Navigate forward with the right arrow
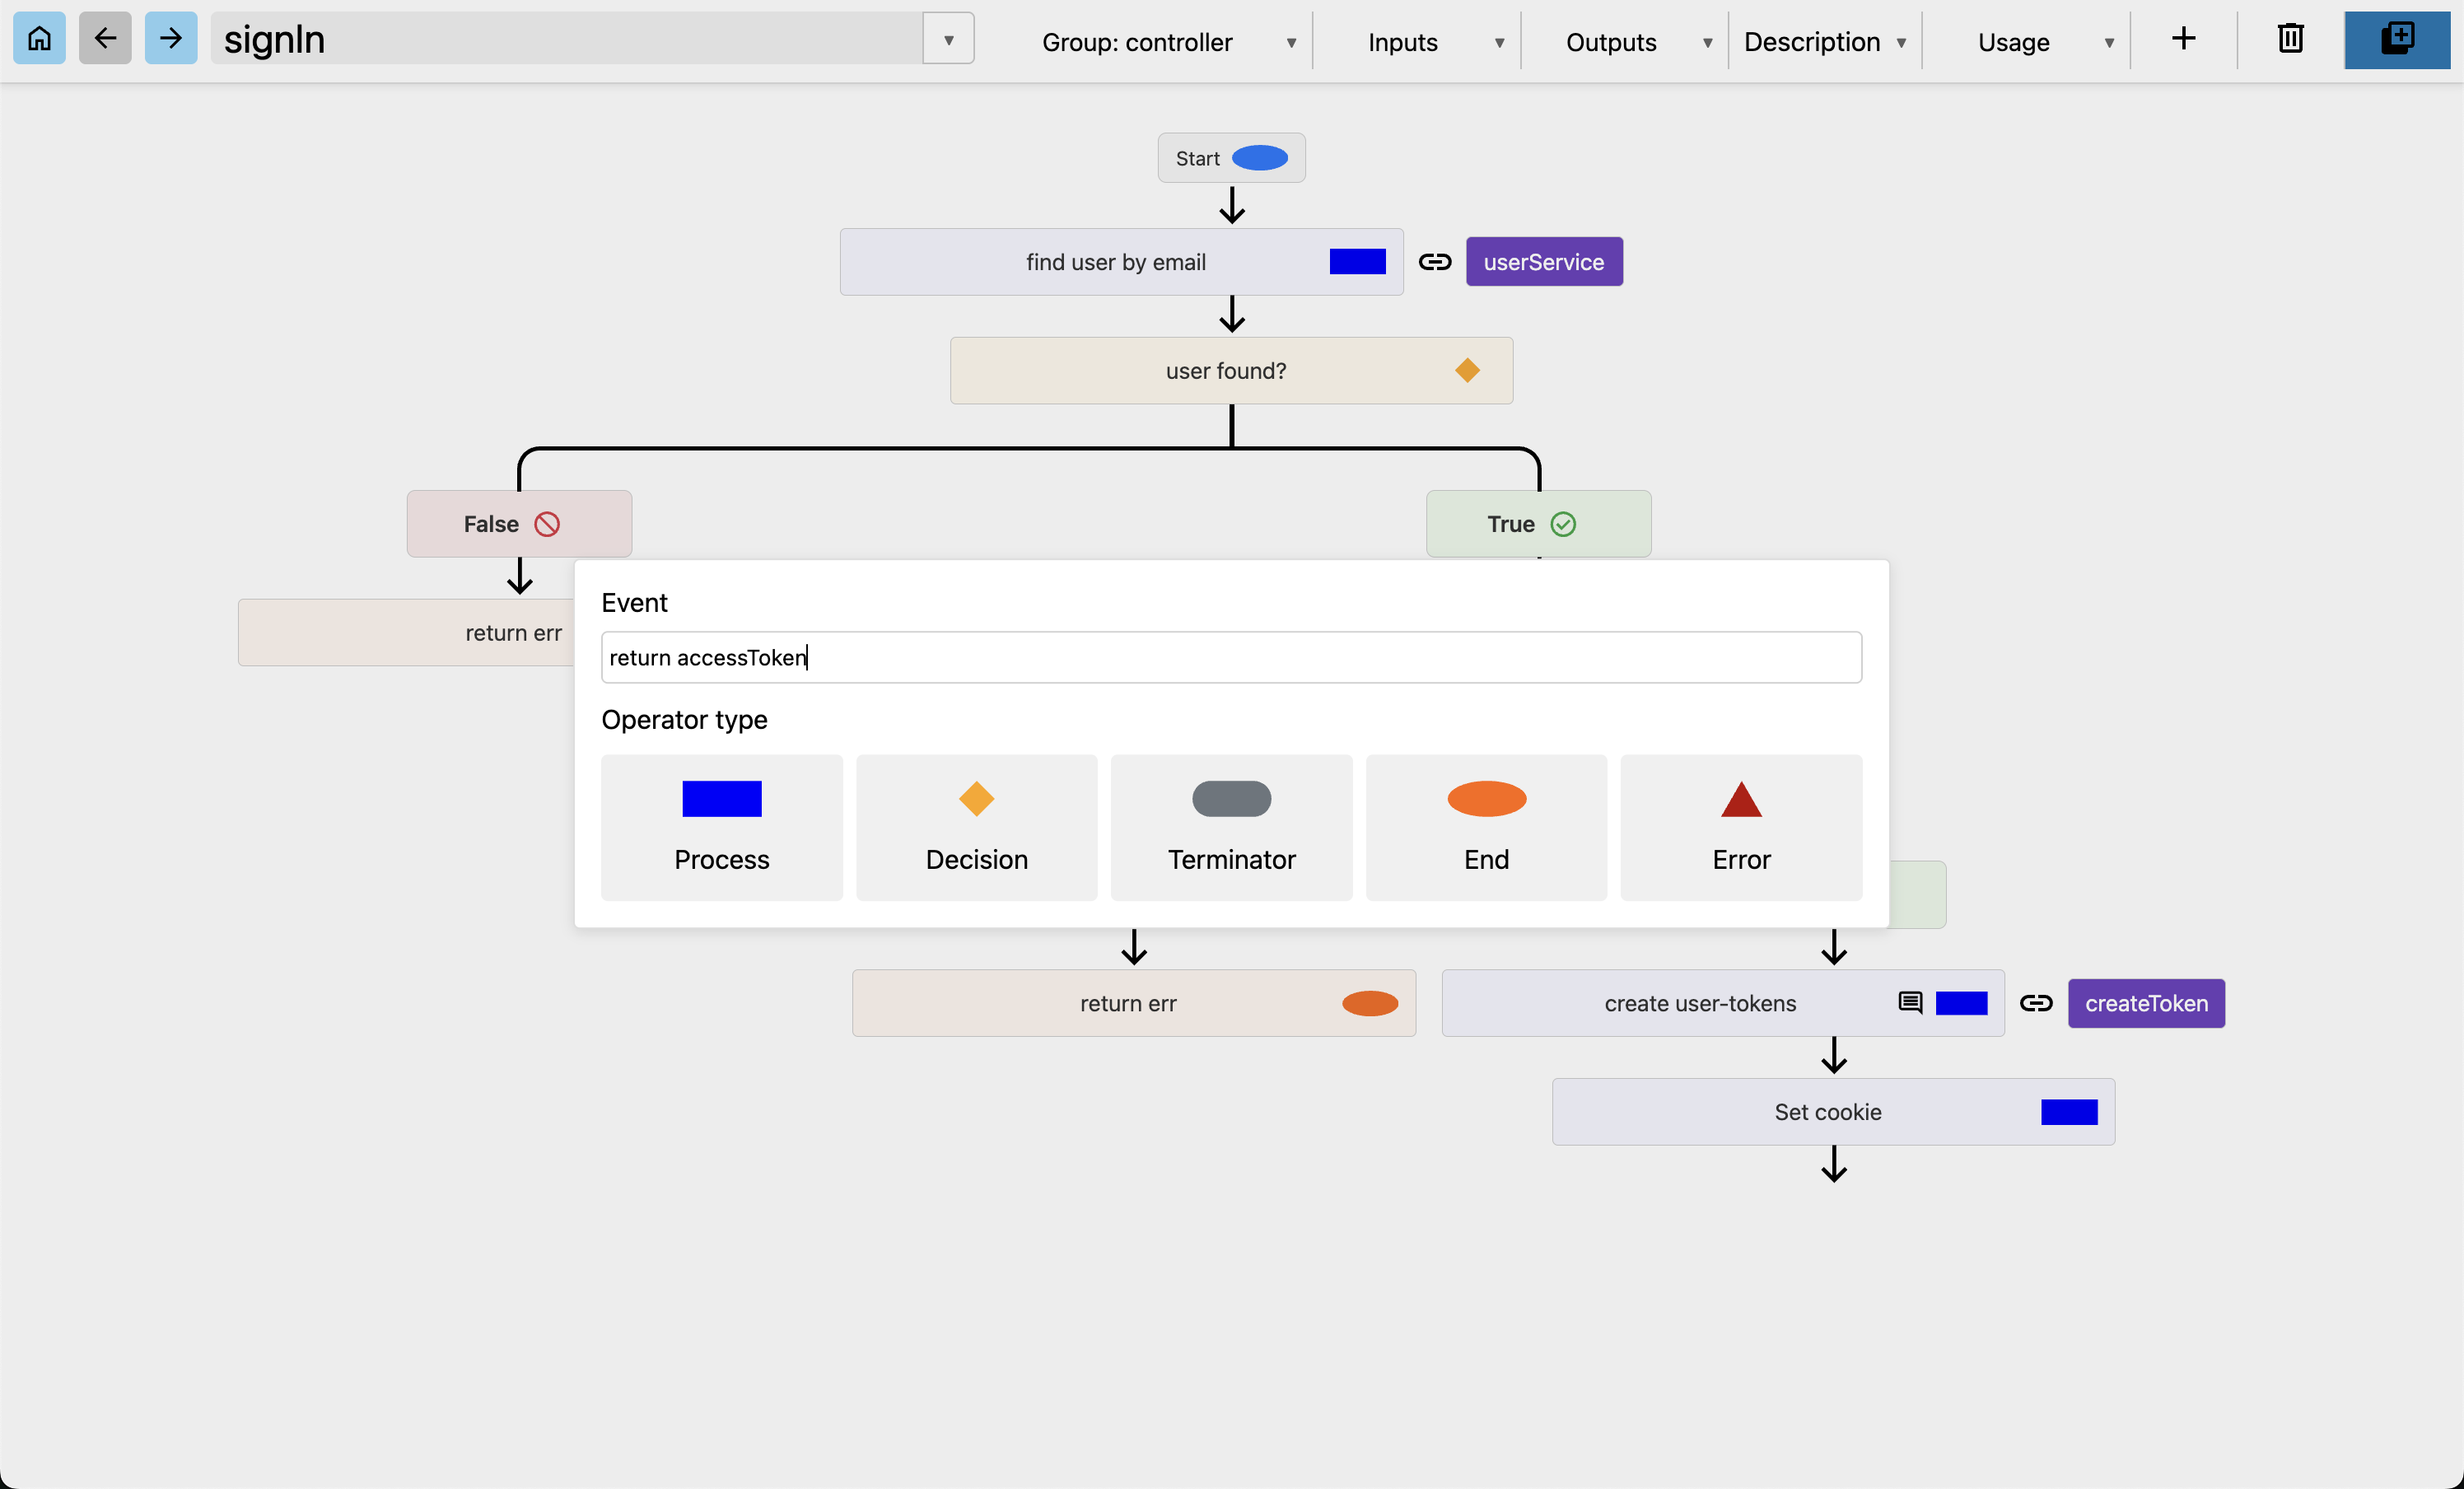Screen dimensions: 2464x1489 [x=171, y=39]
